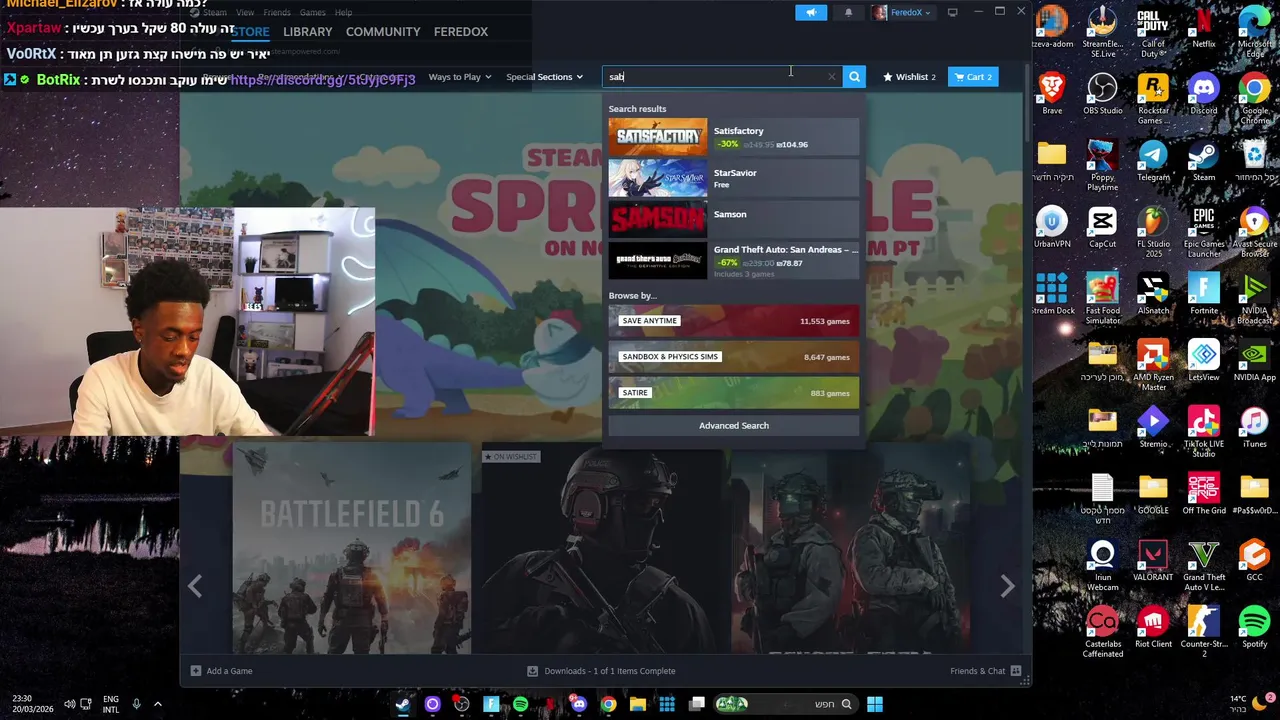This screenshot has height=720, width=1280.
Task: Open Steam desktop shortcut
Action: tap(1204, 162)
